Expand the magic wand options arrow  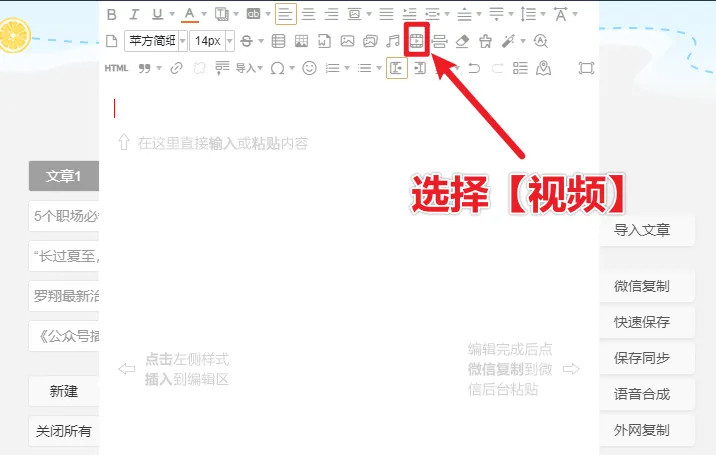pos(523,41)
